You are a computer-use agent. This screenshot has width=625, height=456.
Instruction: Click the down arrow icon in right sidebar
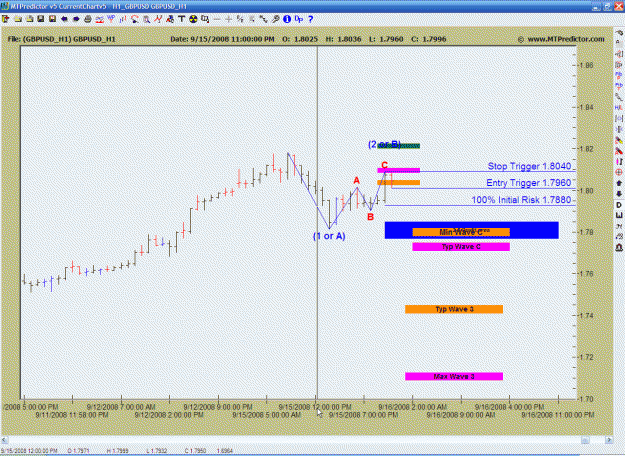coord(619,194)
